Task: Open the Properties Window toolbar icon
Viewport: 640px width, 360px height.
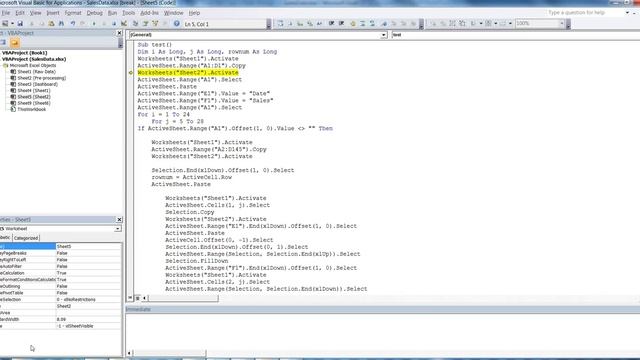Action: (x=145, y=24)
